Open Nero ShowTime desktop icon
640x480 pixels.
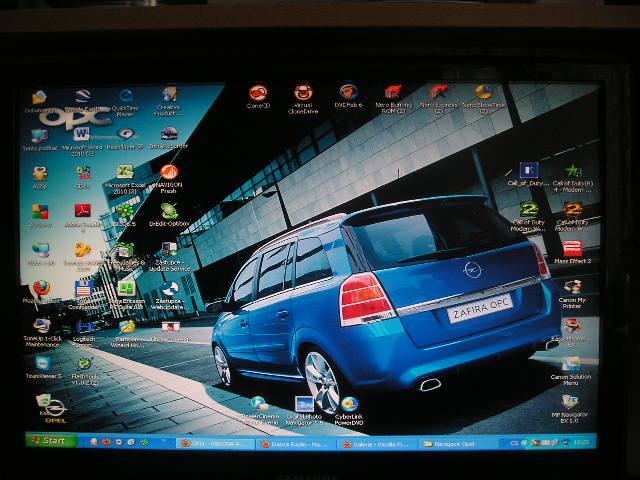483,94
